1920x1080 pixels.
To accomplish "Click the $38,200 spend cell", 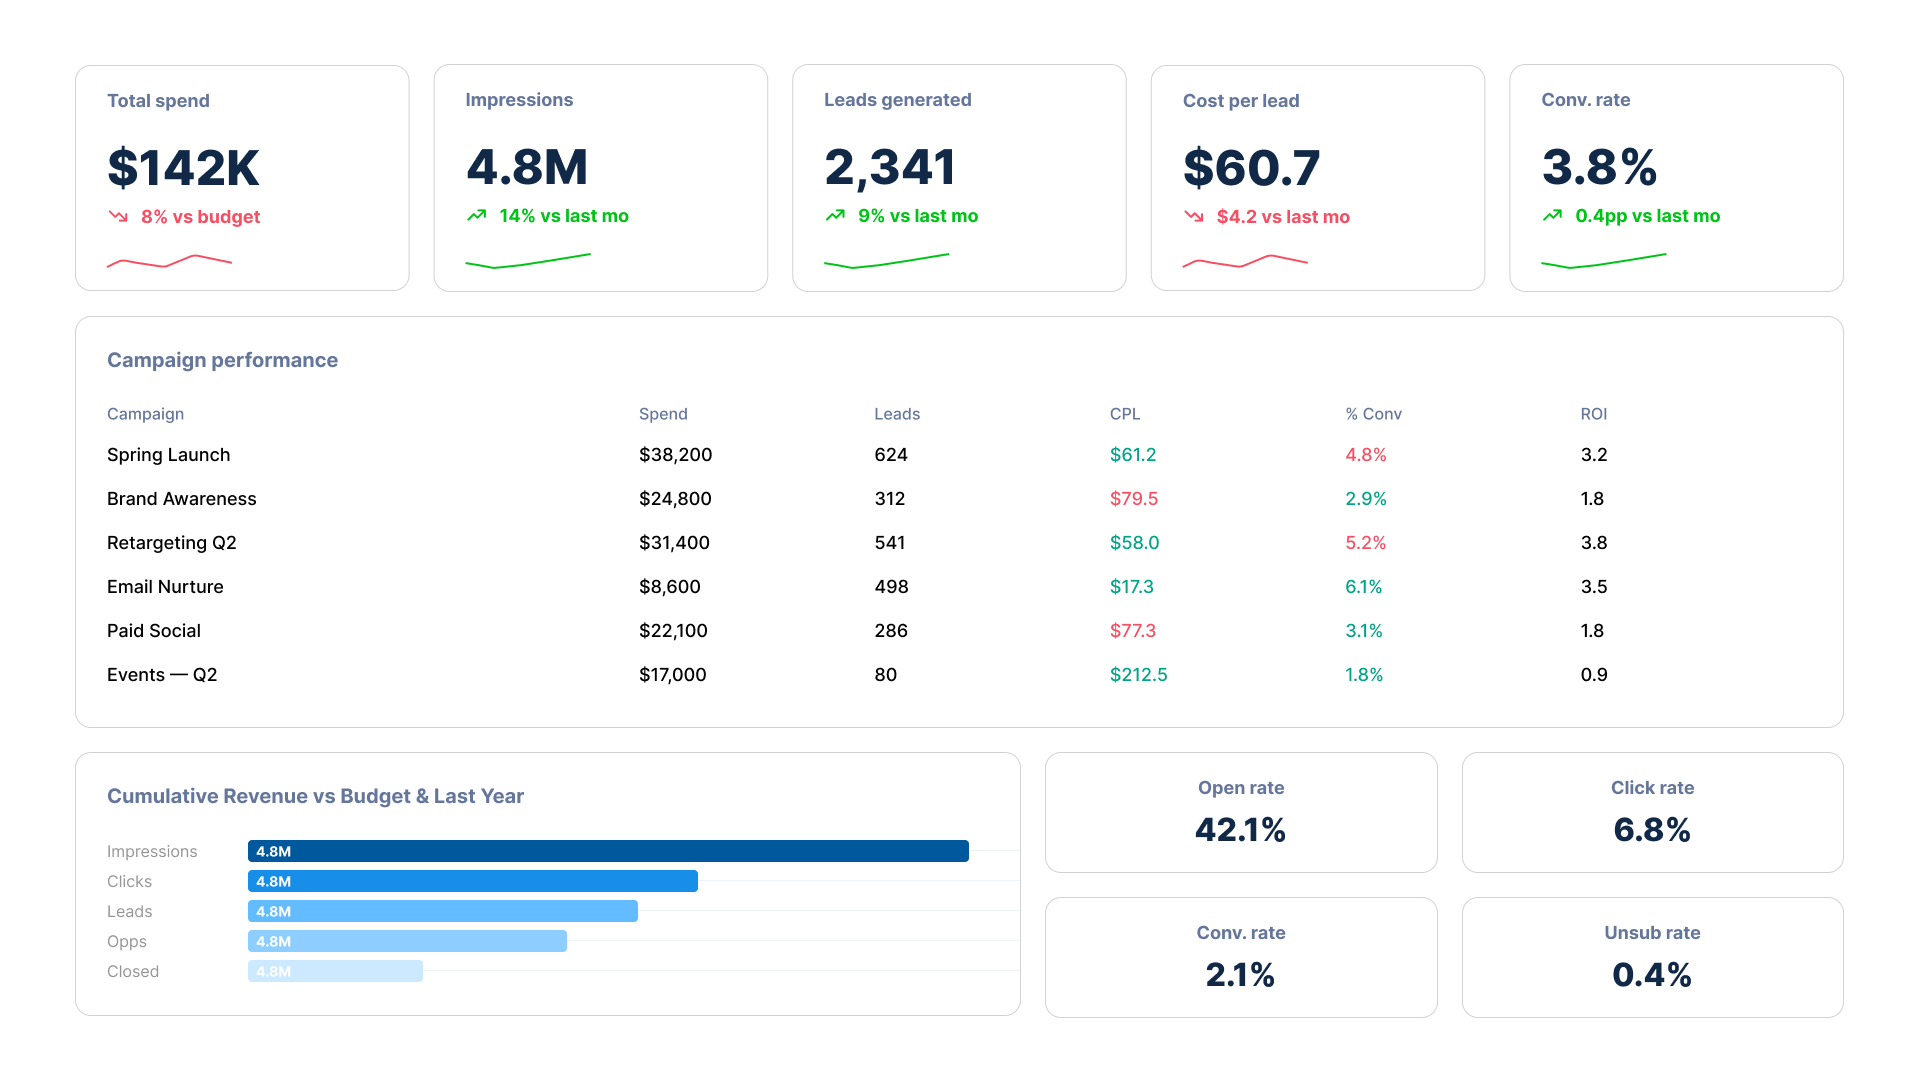I will [x=675, y=455].
